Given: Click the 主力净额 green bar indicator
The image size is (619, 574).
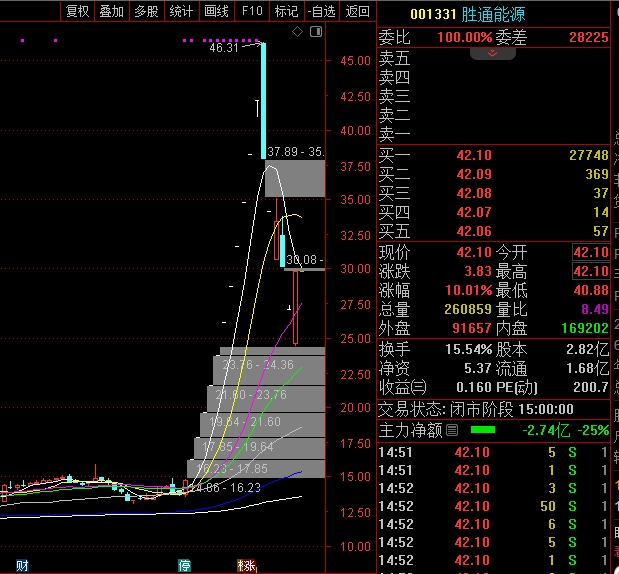Looking at the screenshot, I should (x=483, y=430).
